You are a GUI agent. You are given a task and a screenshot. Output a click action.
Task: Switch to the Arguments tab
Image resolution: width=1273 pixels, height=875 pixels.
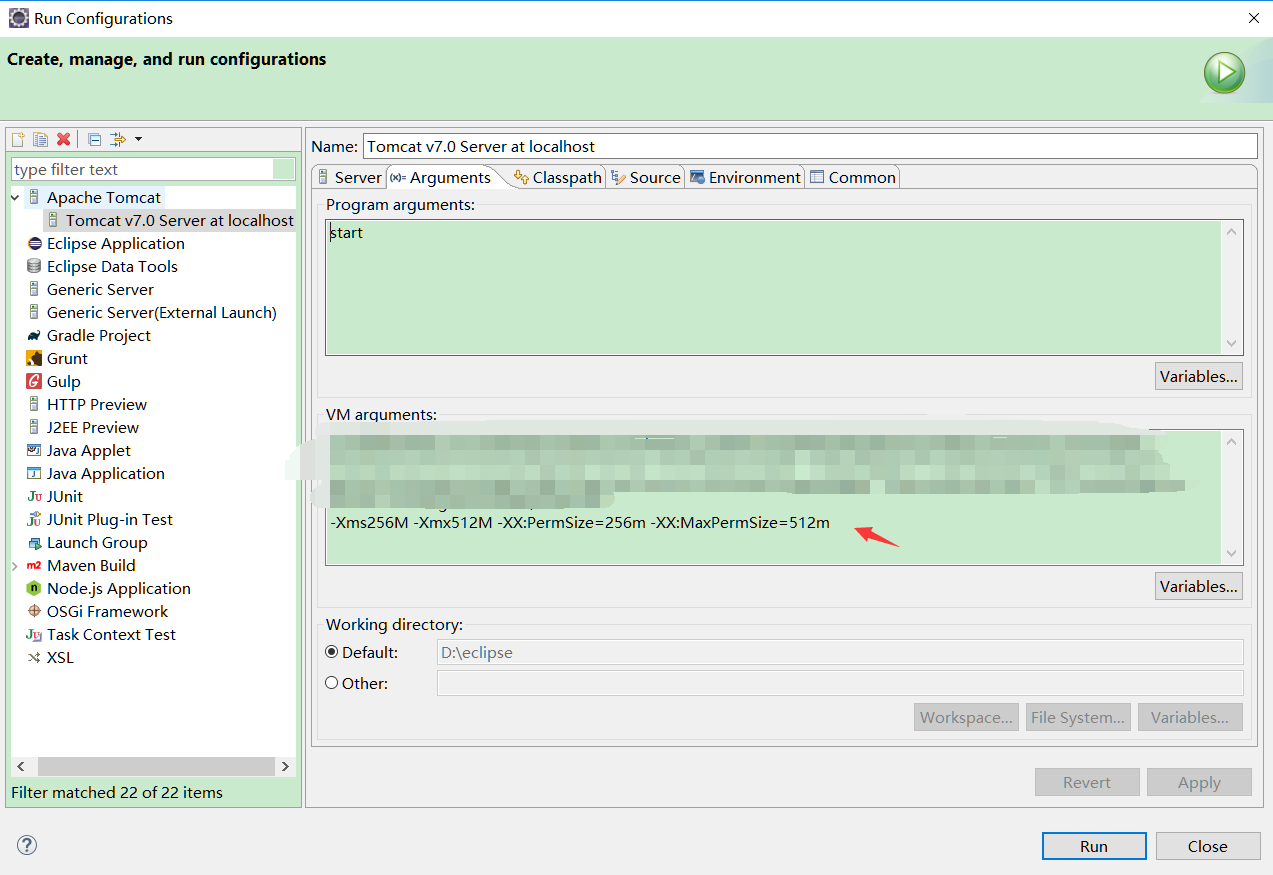[x=441, y=177]
